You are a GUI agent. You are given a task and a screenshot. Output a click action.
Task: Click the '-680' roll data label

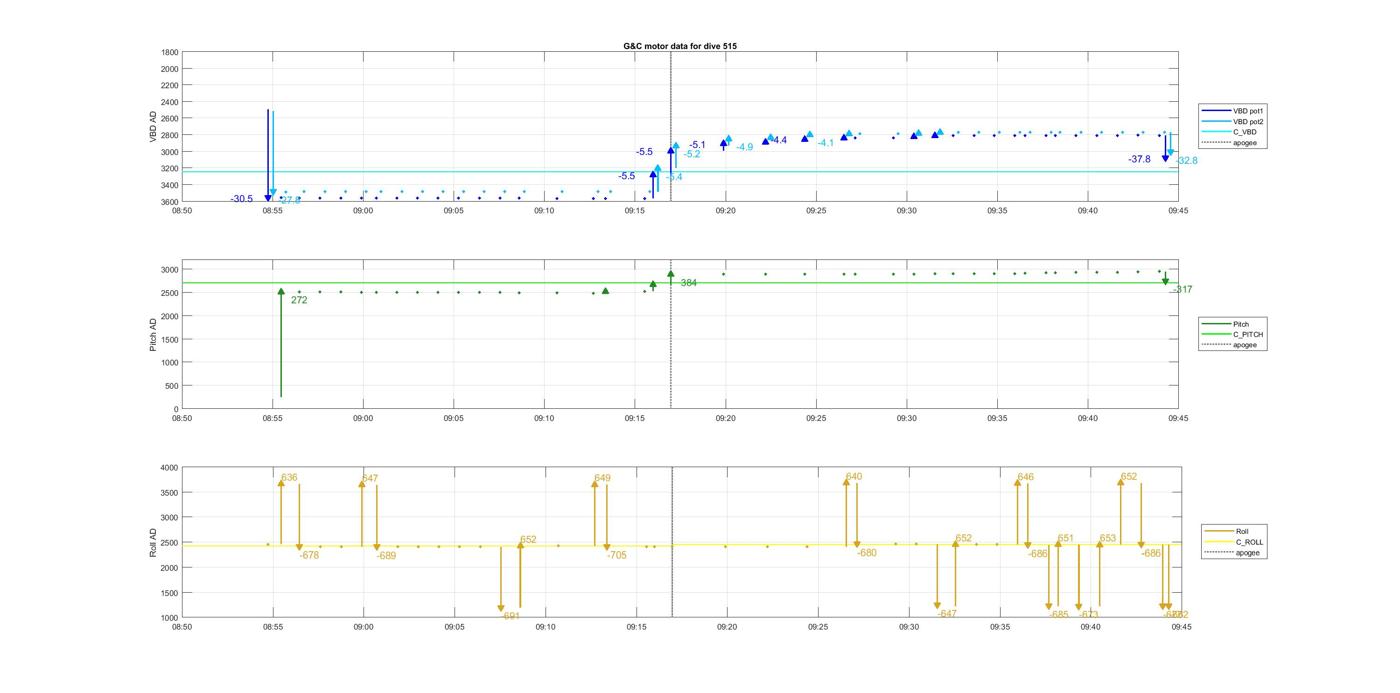pos(867,553)
